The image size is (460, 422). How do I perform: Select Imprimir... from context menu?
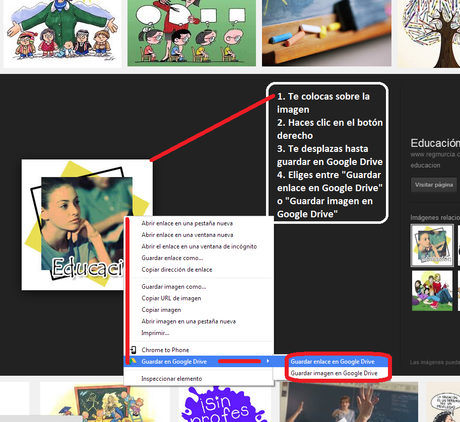click(155, 333)
